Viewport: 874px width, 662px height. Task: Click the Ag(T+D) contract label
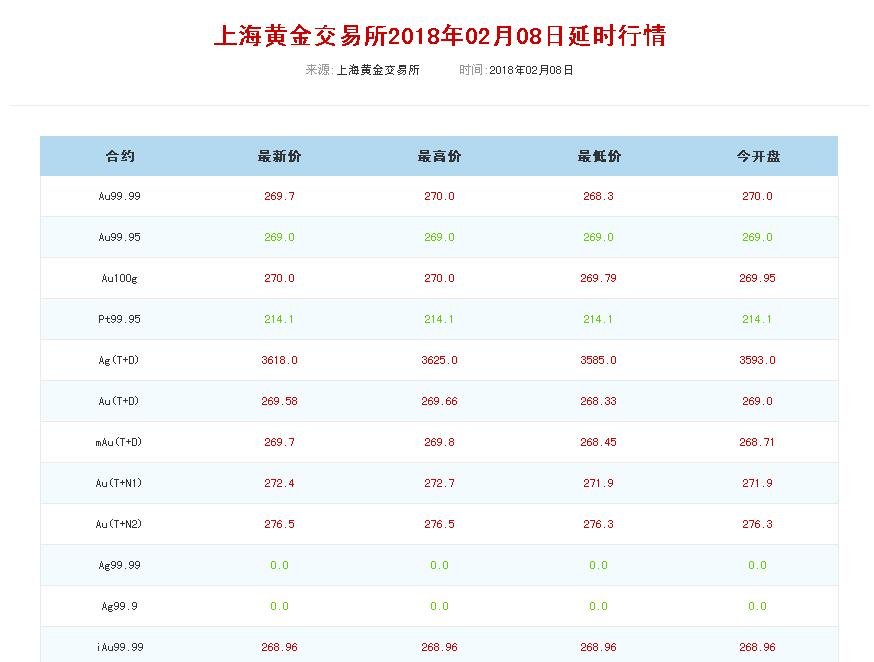point(118,360)
